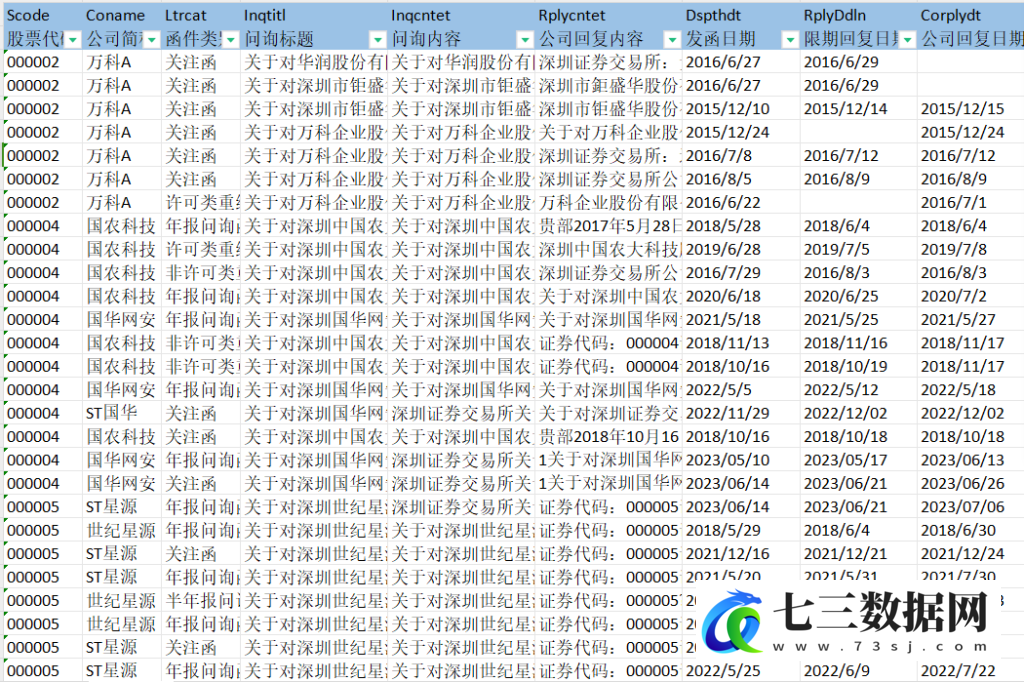Expand the 问询内容 column filter arrow
Screen dimensions: 1024x682
coord(524,40)
